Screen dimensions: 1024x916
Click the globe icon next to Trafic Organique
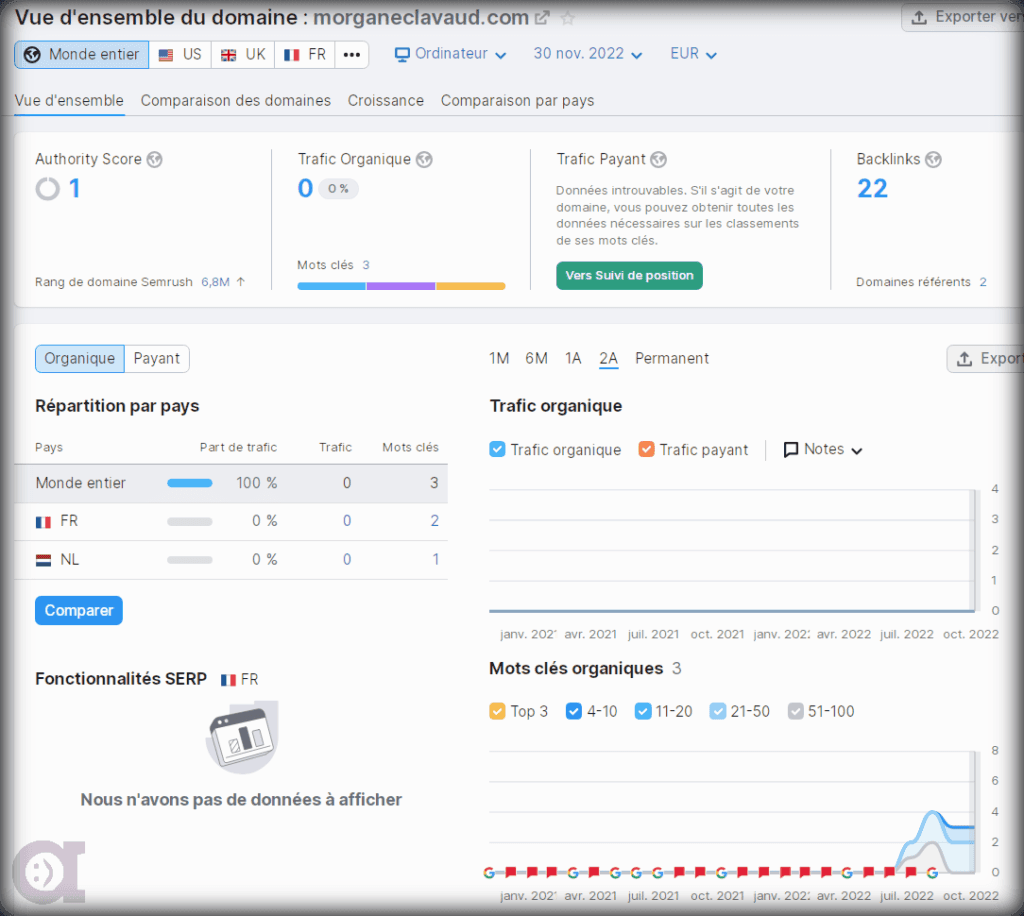pos(424,159)
